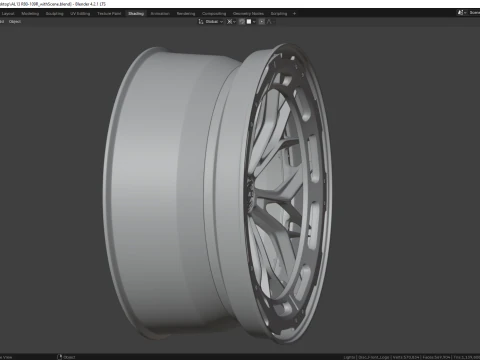
Task: Click the Verts count in status bar
Action: (x=406, y=357)
